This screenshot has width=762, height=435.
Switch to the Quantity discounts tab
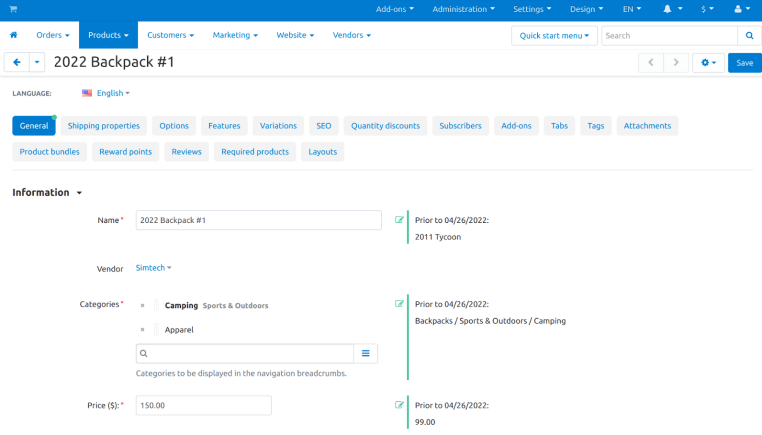385,126
